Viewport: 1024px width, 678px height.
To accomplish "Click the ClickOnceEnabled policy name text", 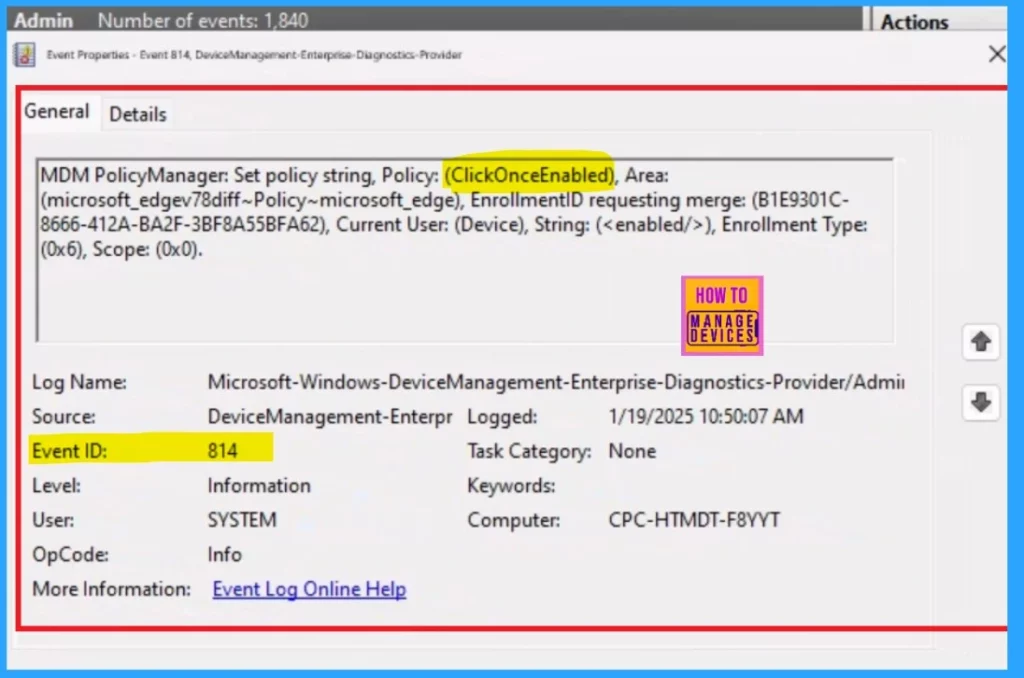I will 530,175.
